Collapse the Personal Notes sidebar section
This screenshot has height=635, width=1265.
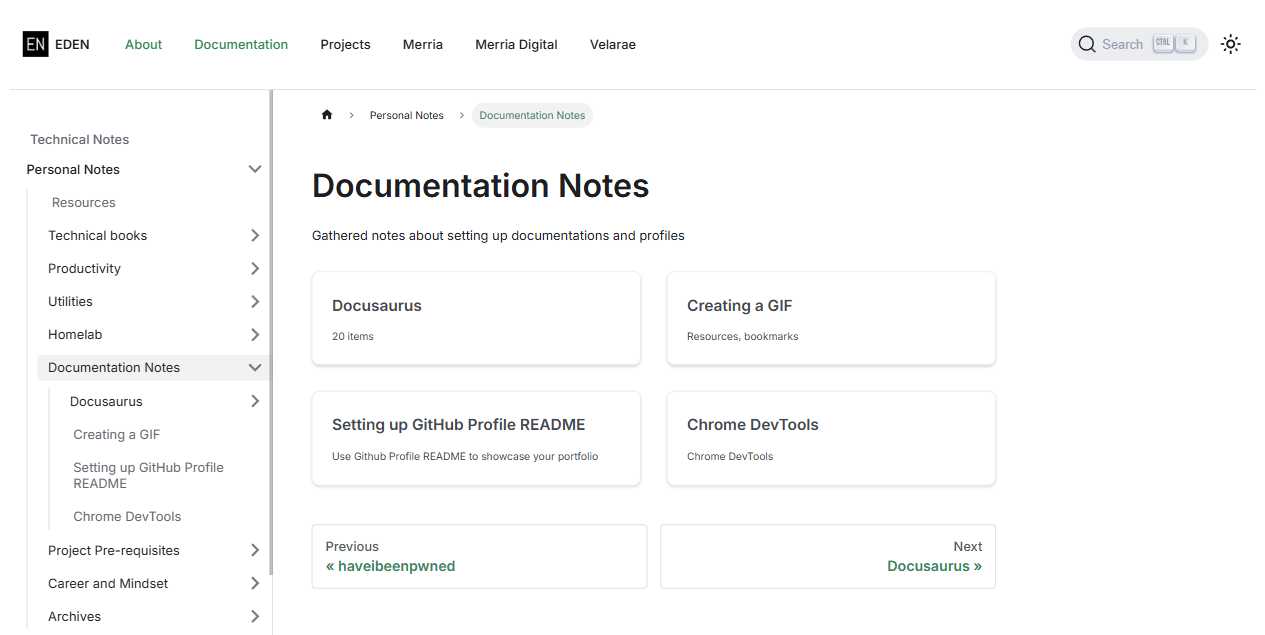coord(255,169)
